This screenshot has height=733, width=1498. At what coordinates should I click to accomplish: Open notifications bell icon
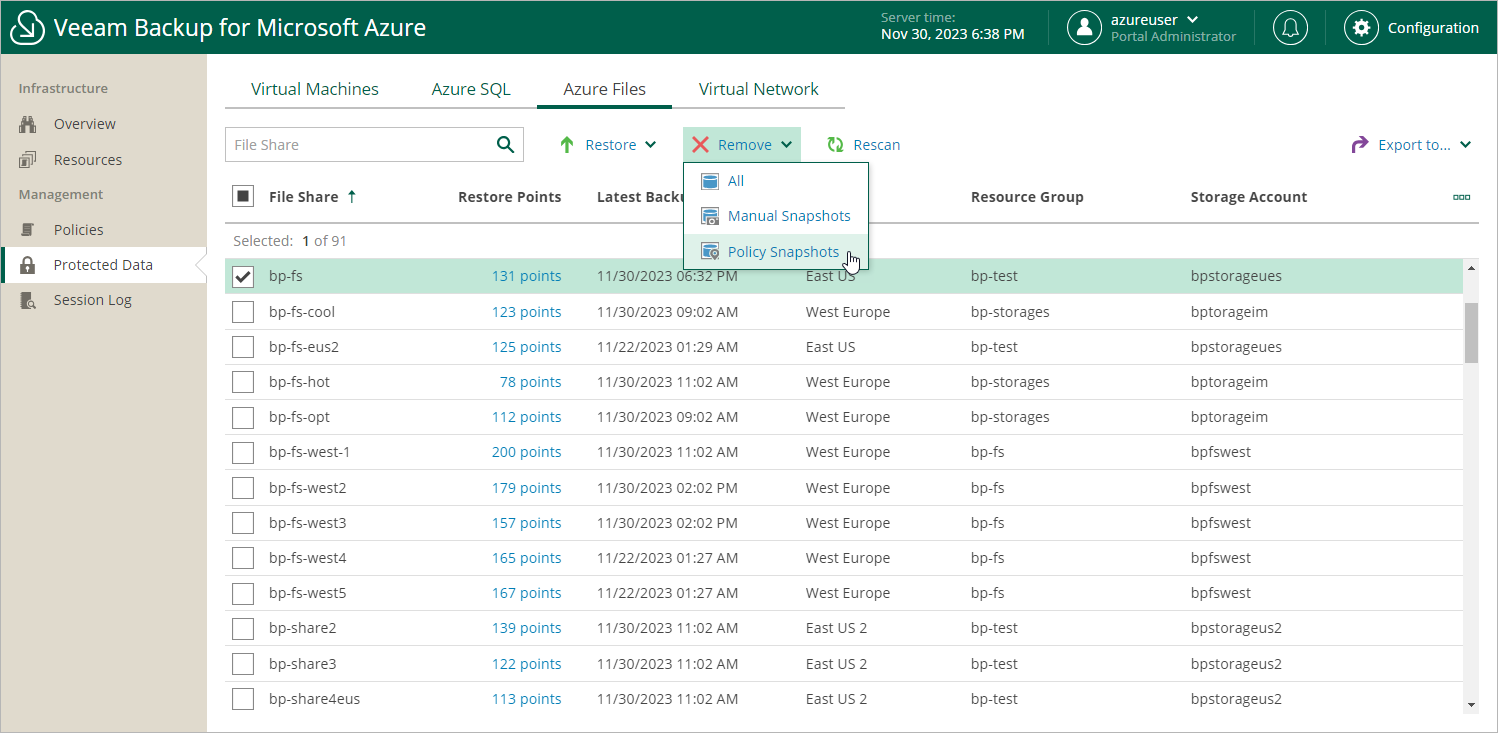(1290, 28)
